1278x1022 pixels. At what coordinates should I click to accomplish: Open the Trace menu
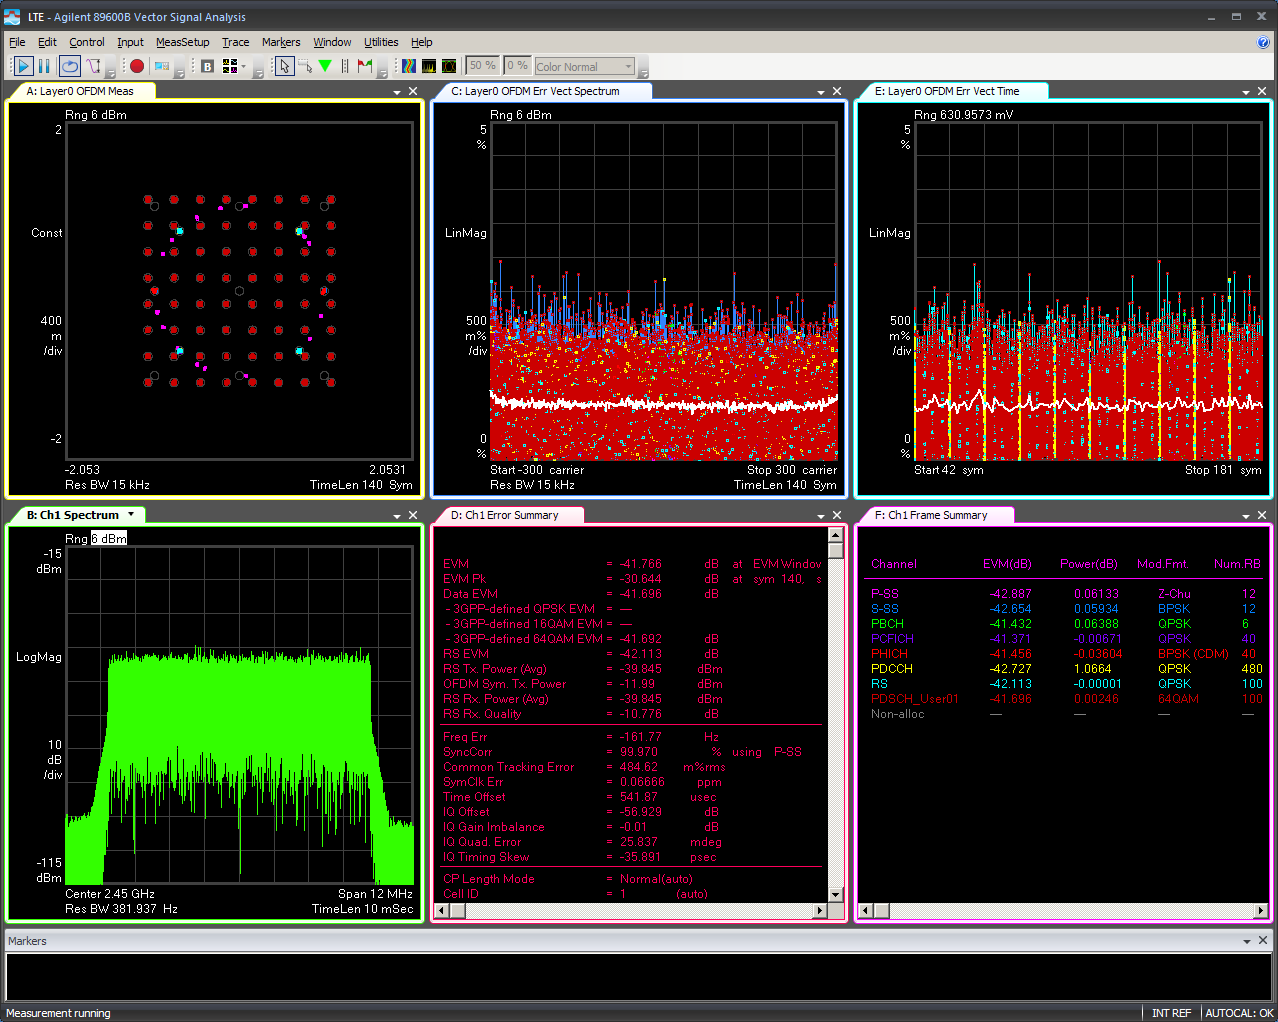click(x=236, y=42)
